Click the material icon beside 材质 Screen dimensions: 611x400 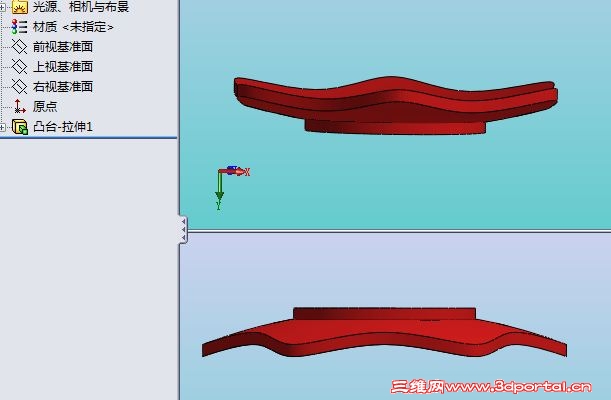point(19,27)
